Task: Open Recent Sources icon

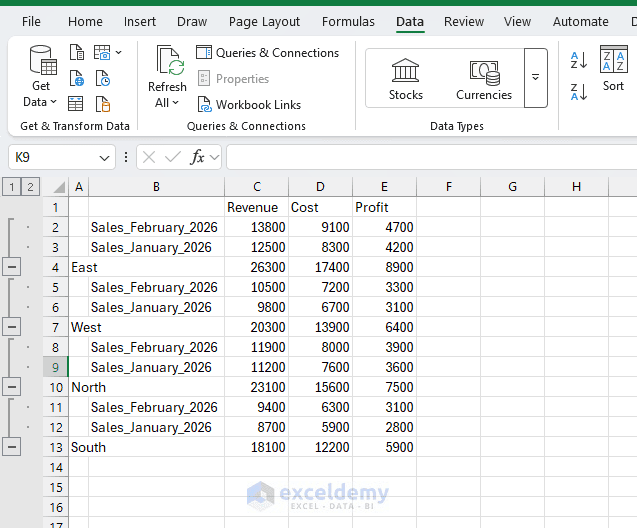Action: pyautogui.click(x=103, y=78)
